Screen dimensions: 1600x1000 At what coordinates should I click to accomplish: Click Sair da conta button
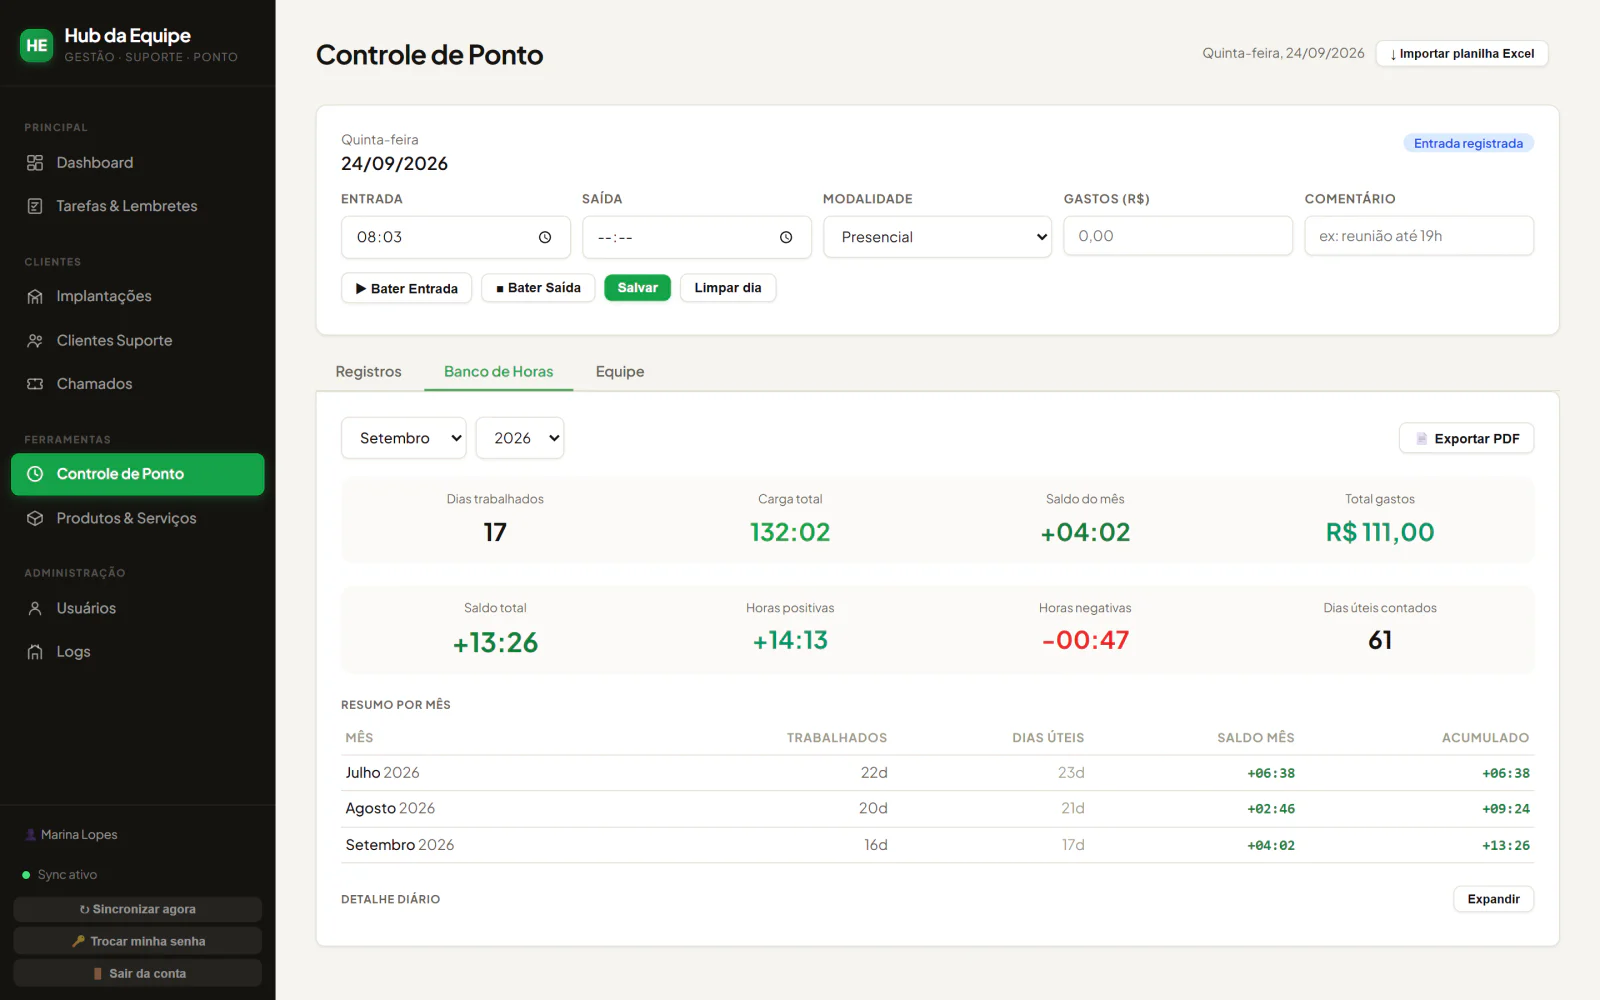coord(138,973)
